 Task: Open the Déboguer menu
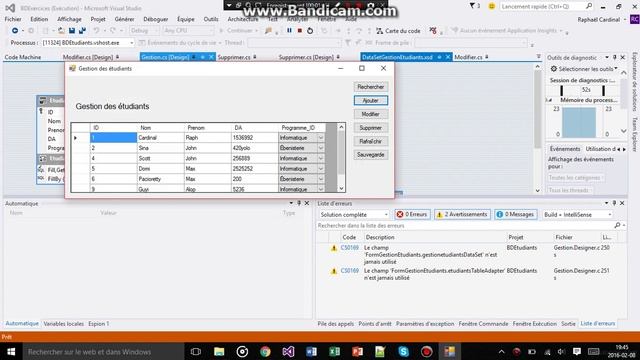(156, 19)
